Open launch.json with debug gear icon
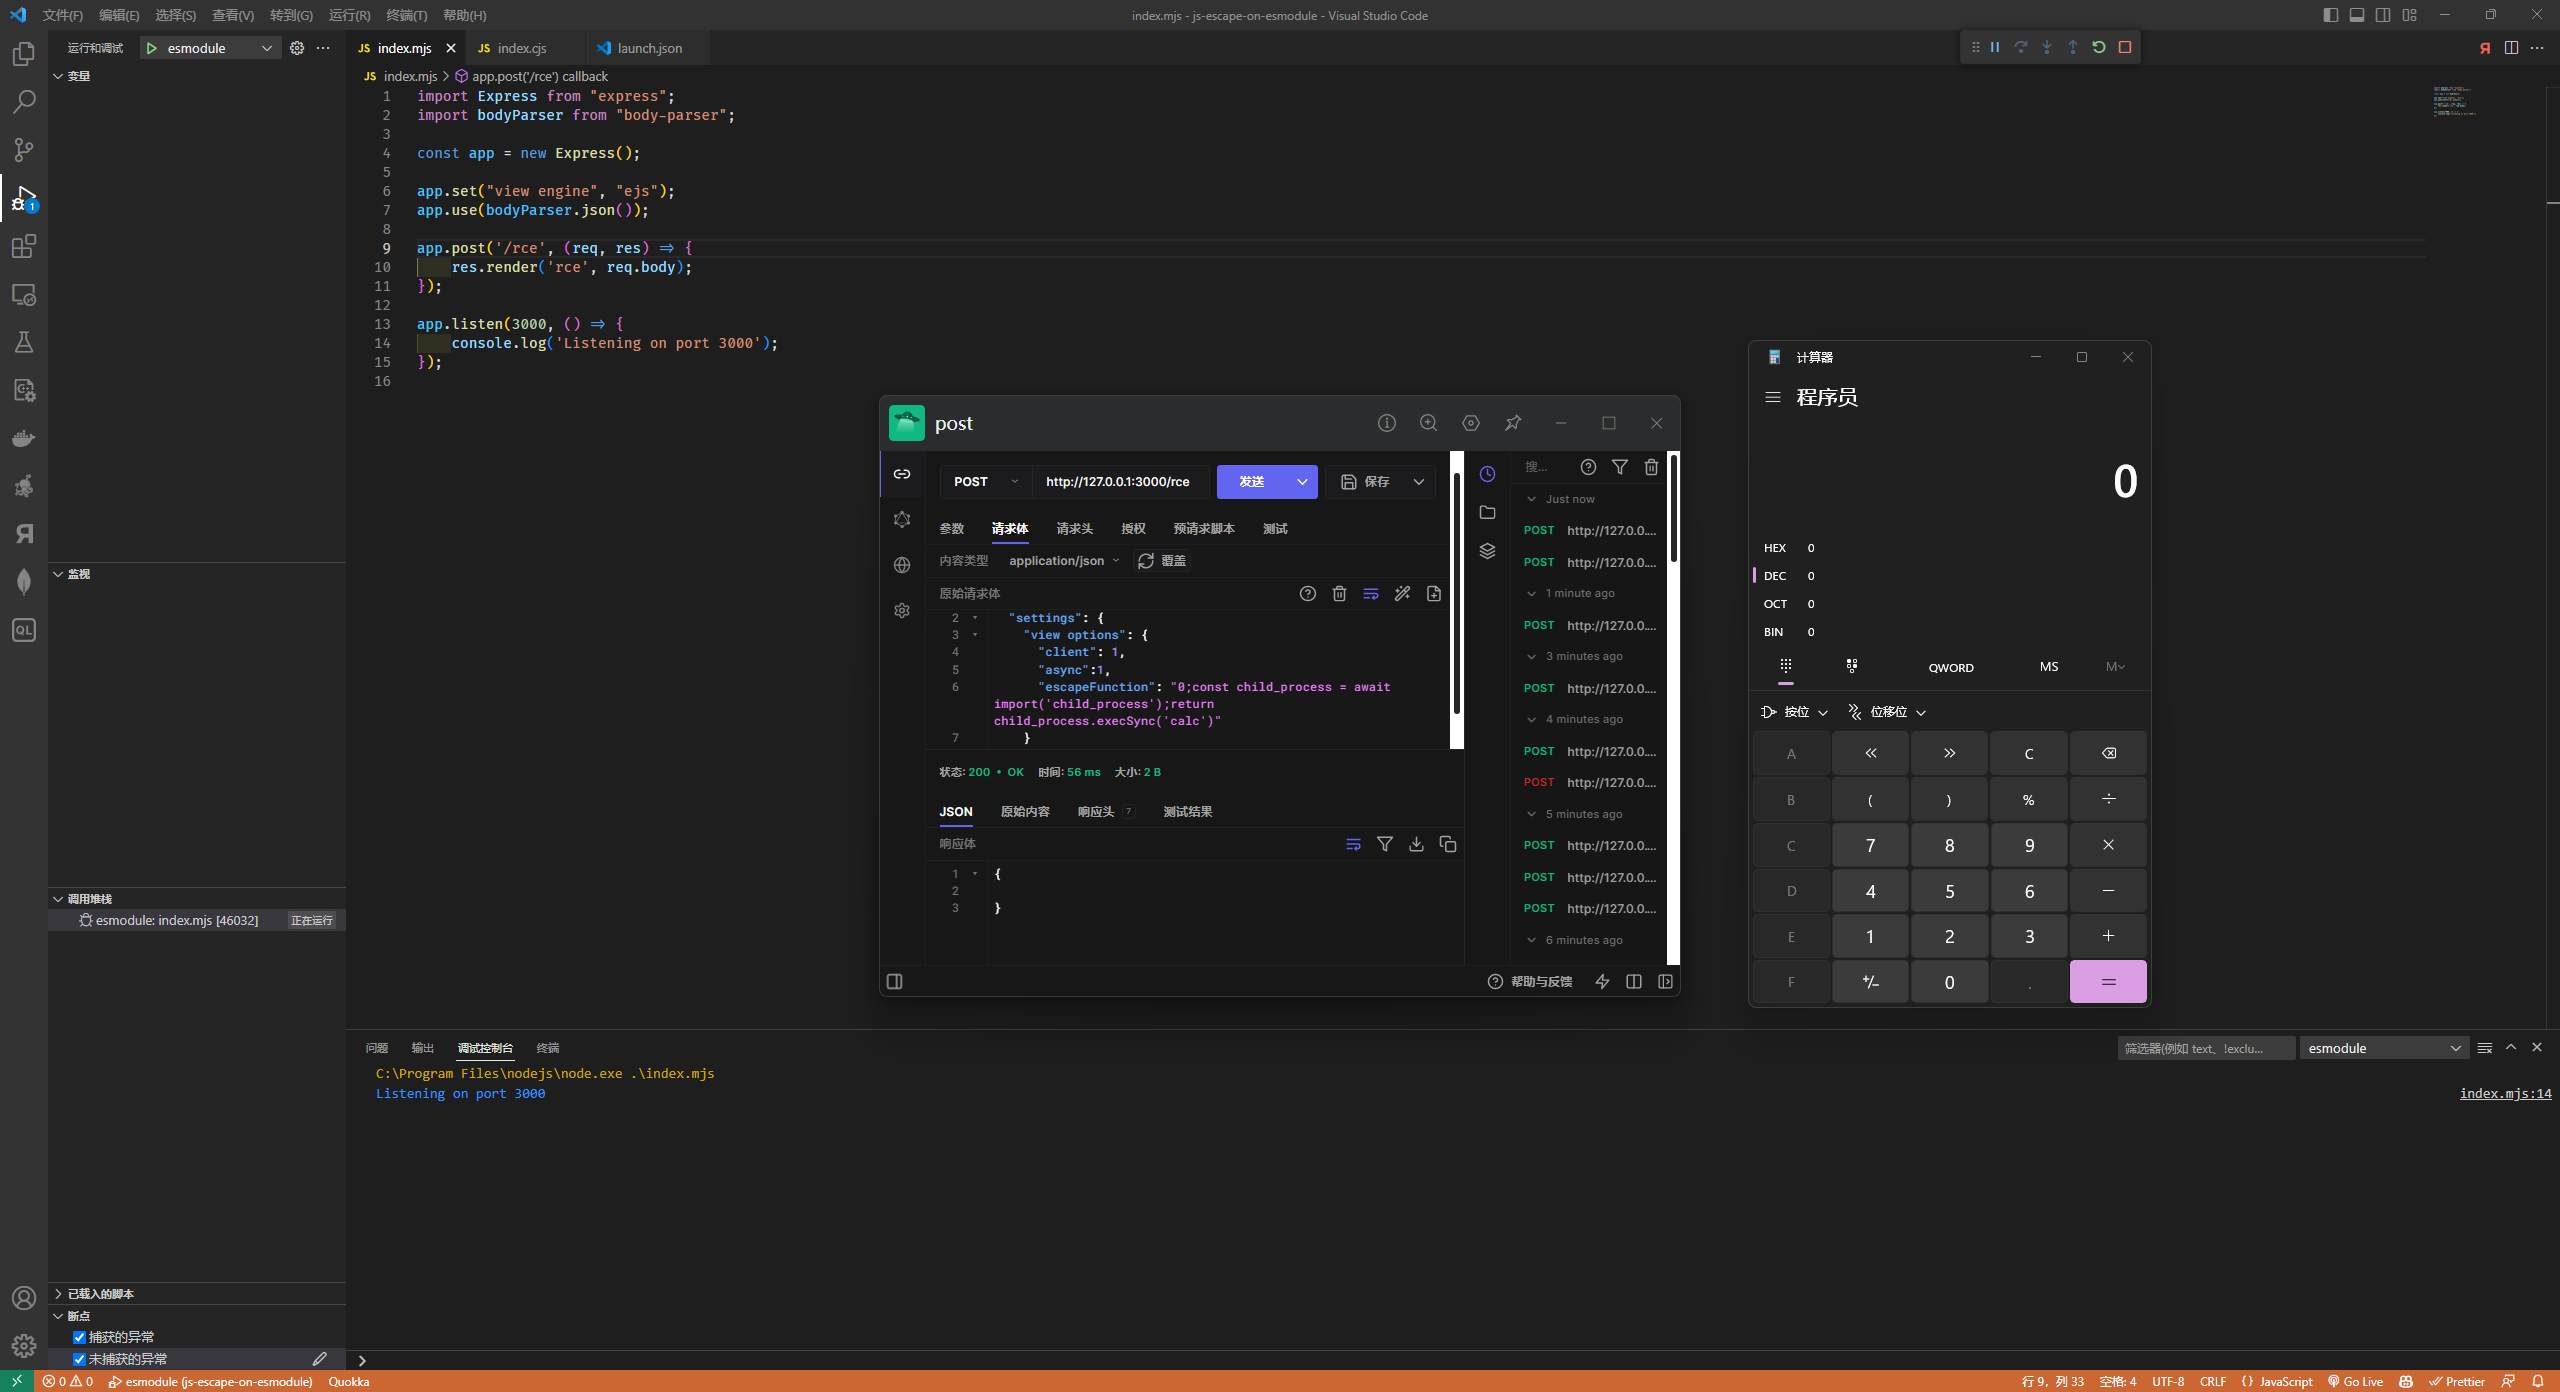 pos(297,48)
